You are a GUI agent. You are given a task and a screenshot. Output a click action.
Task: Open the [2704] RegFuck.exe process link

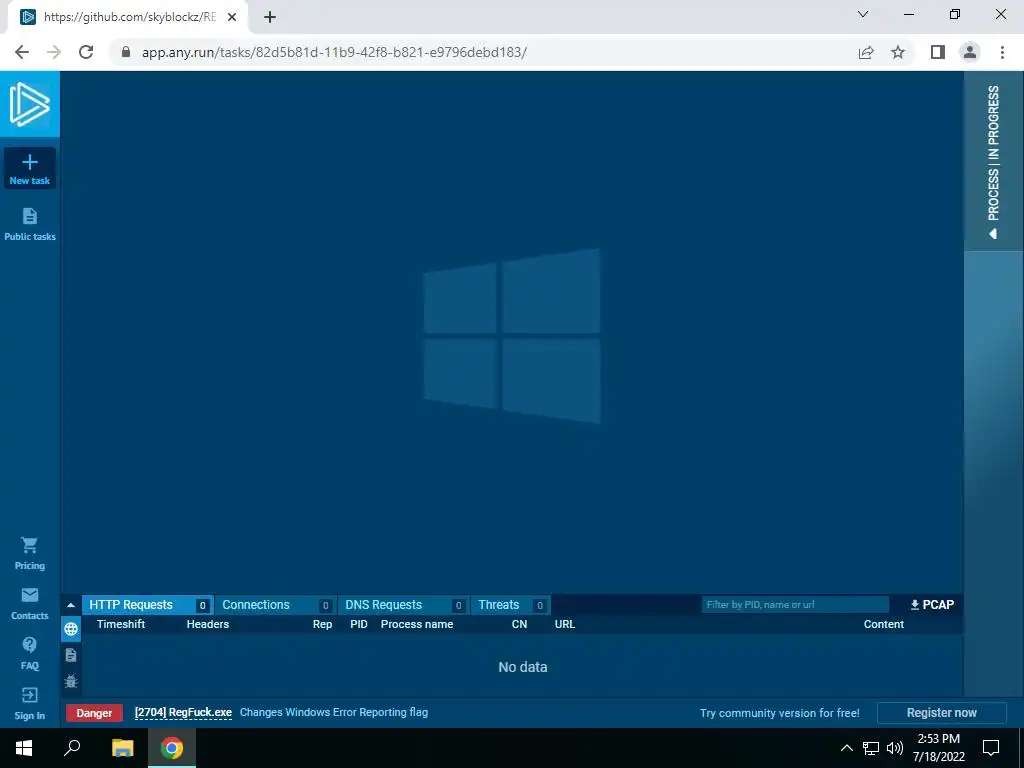coord(183,712)
